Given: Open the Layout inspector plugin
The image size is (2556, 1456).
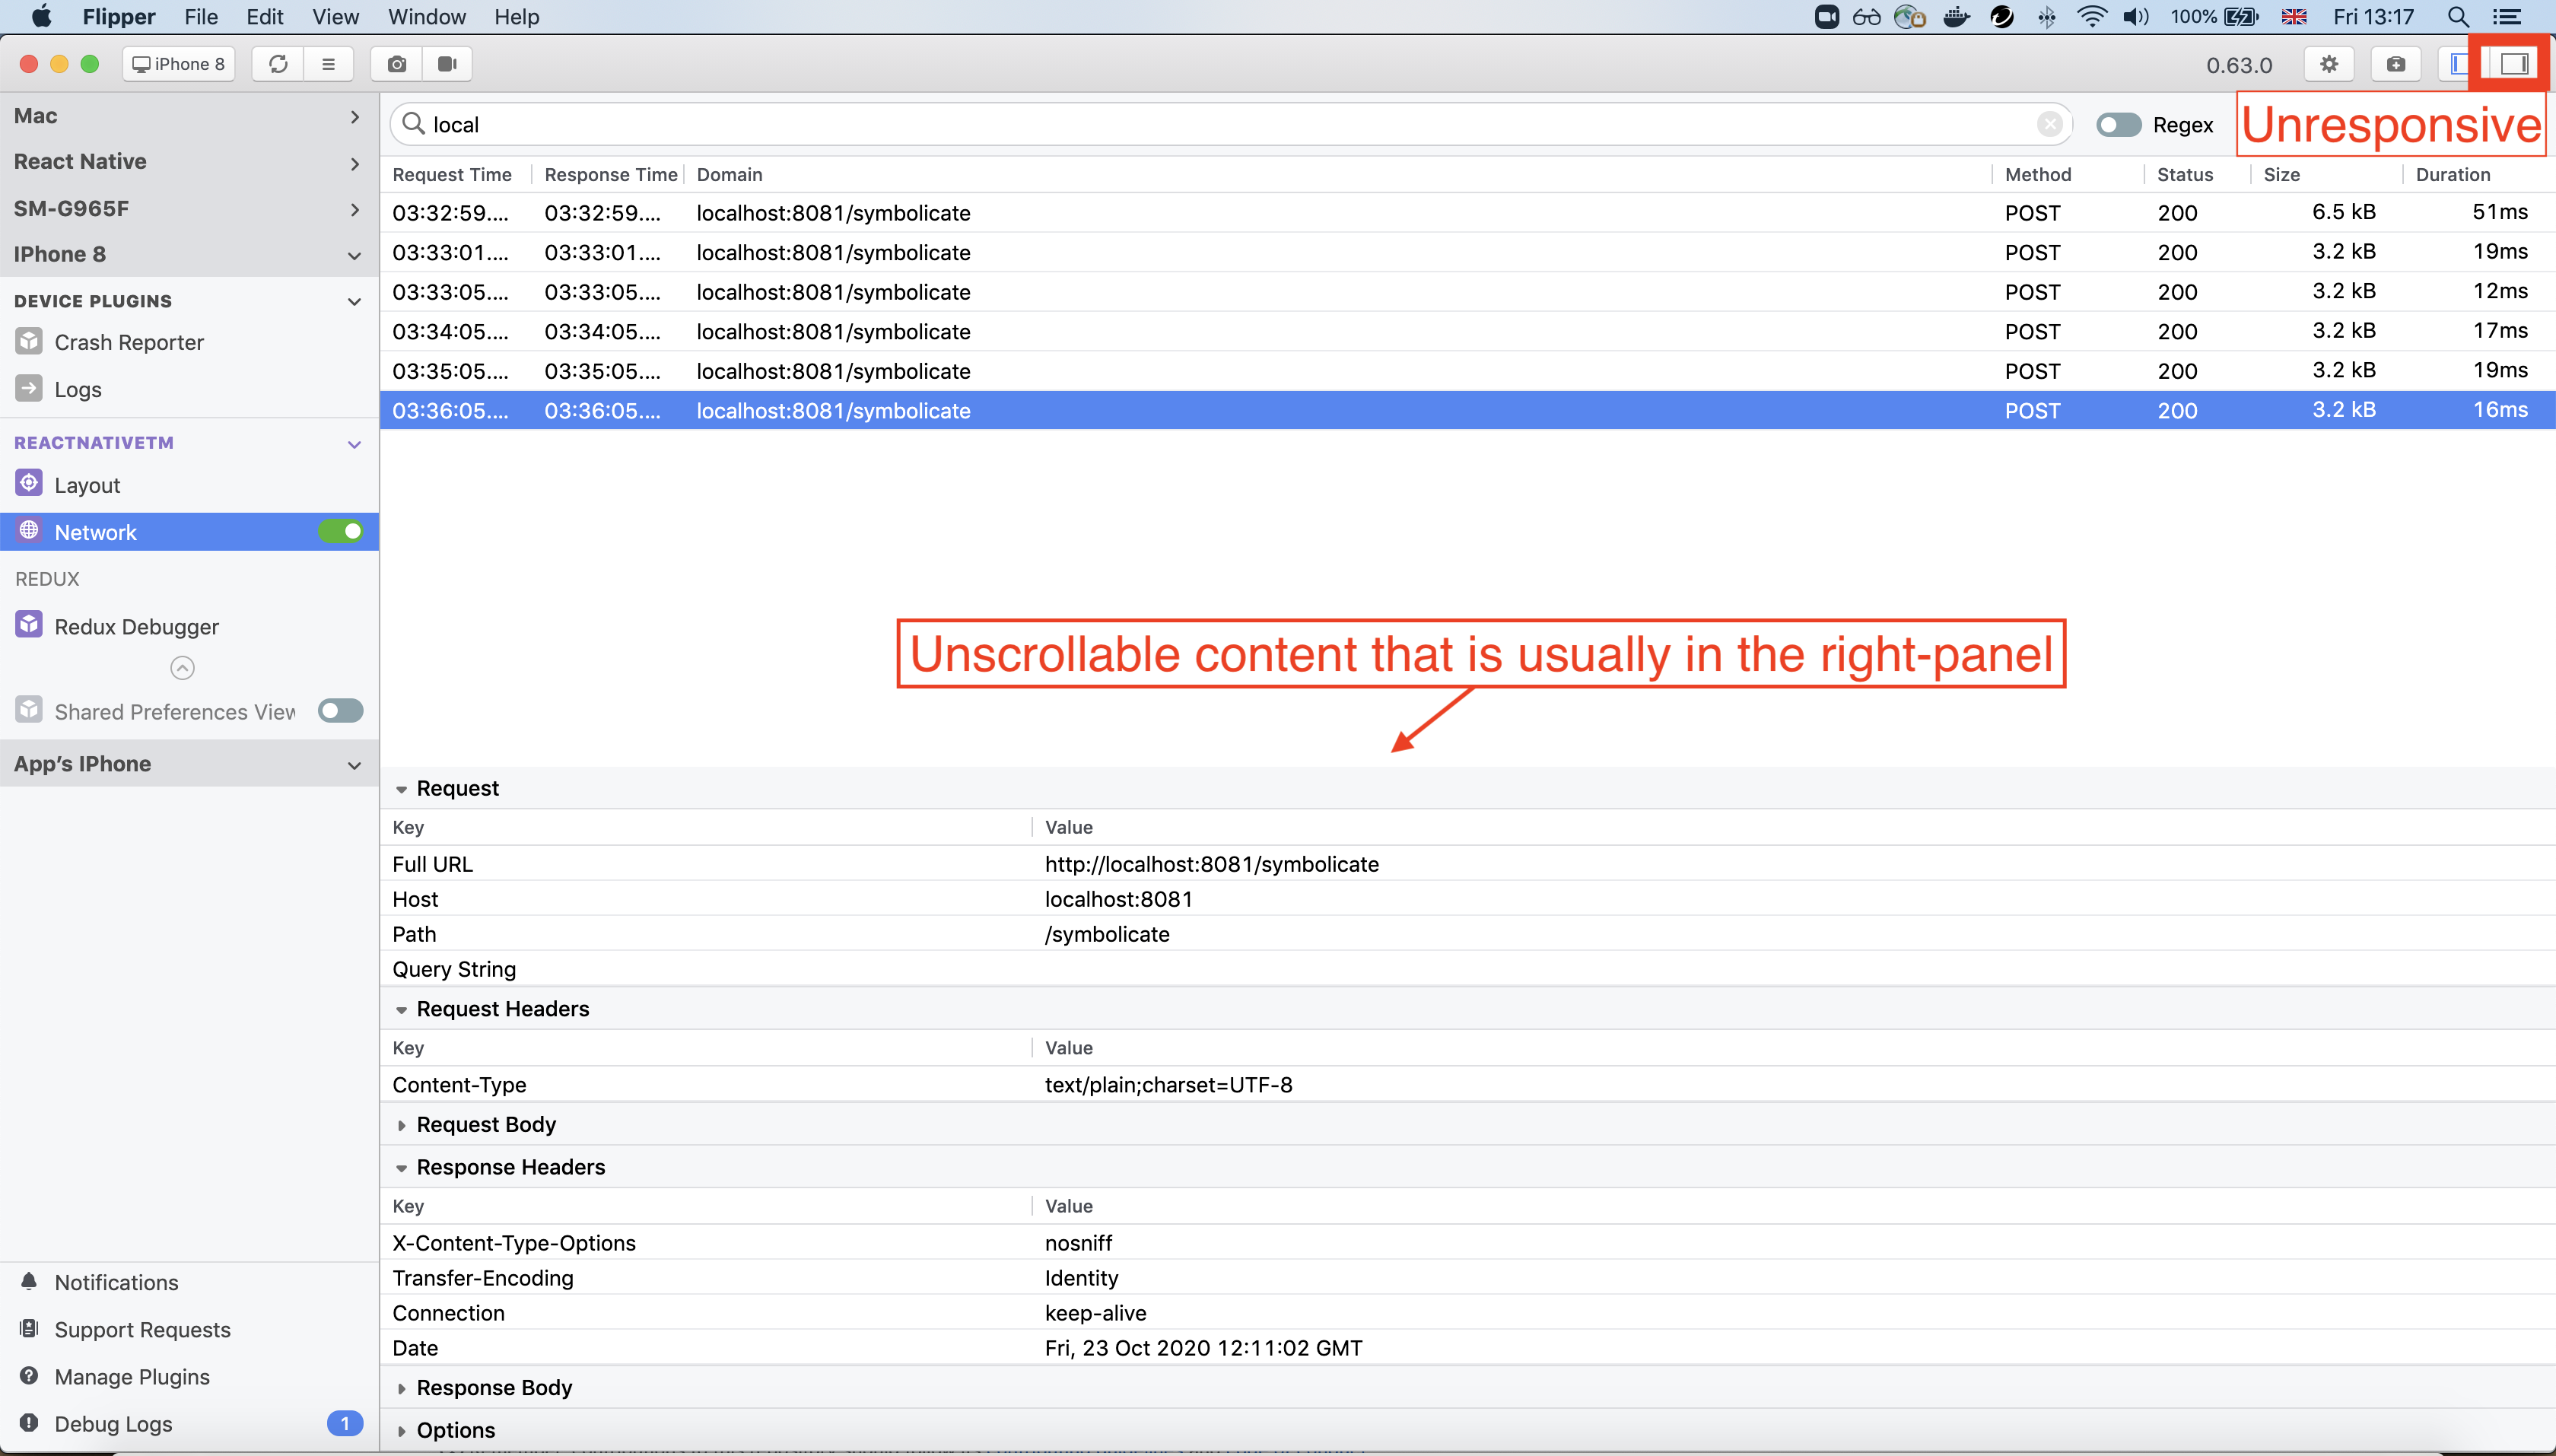Looking at the screenshot, I should coord(87,484).
